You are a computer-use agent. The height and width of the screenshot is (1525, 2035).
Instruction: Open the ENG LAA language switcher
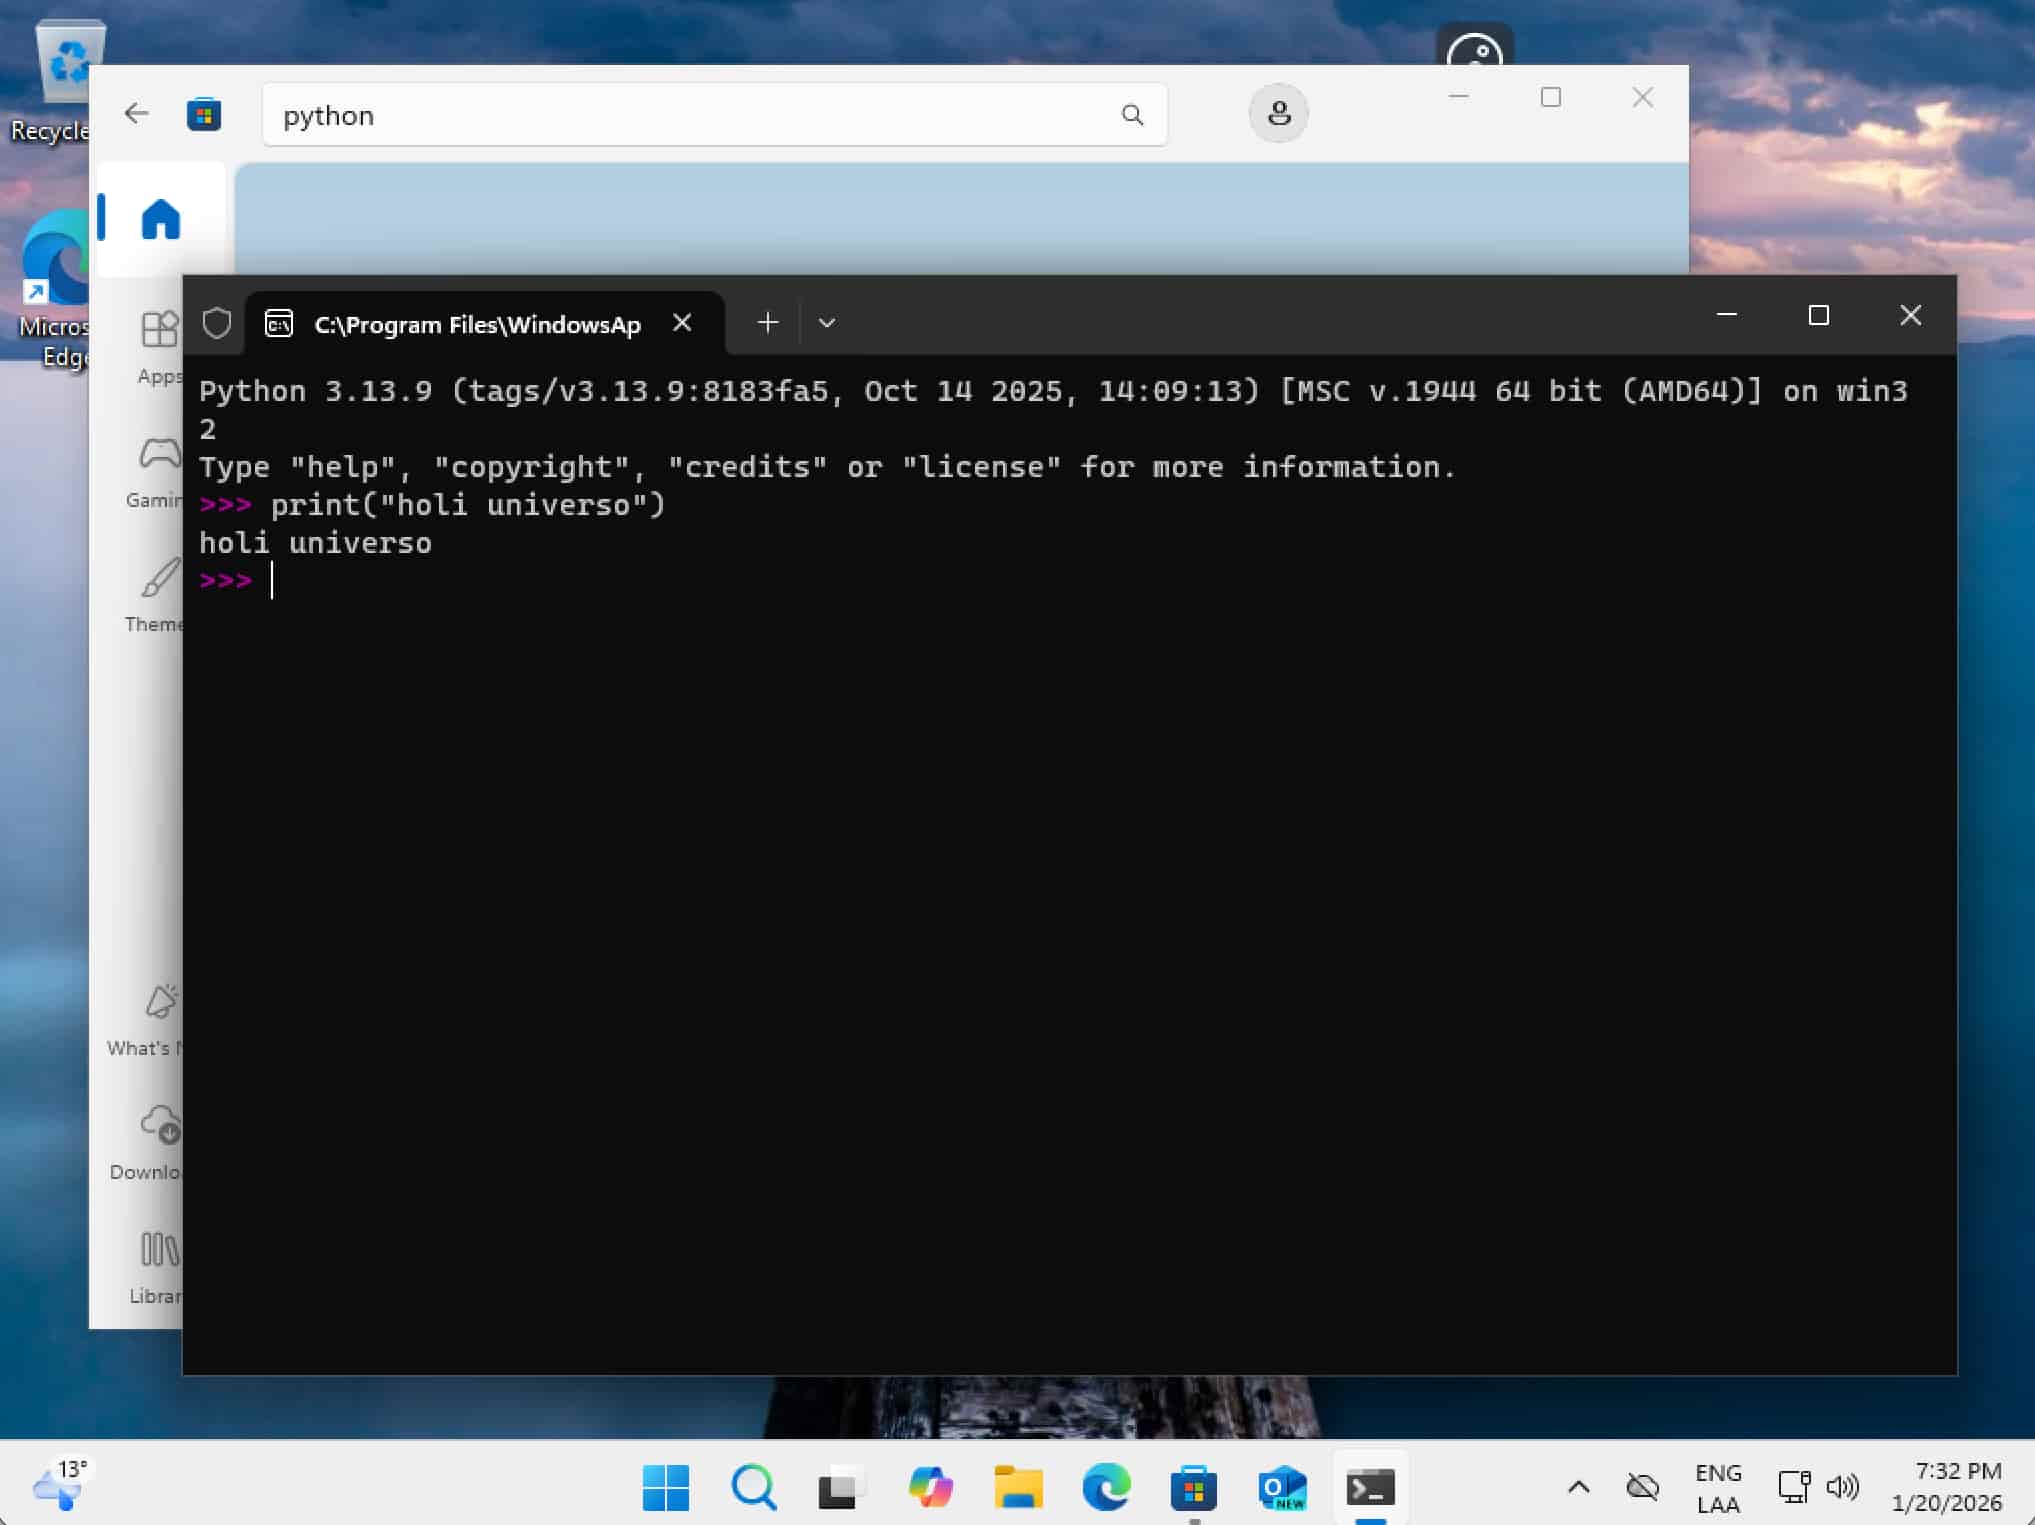coord(1718,1487)
